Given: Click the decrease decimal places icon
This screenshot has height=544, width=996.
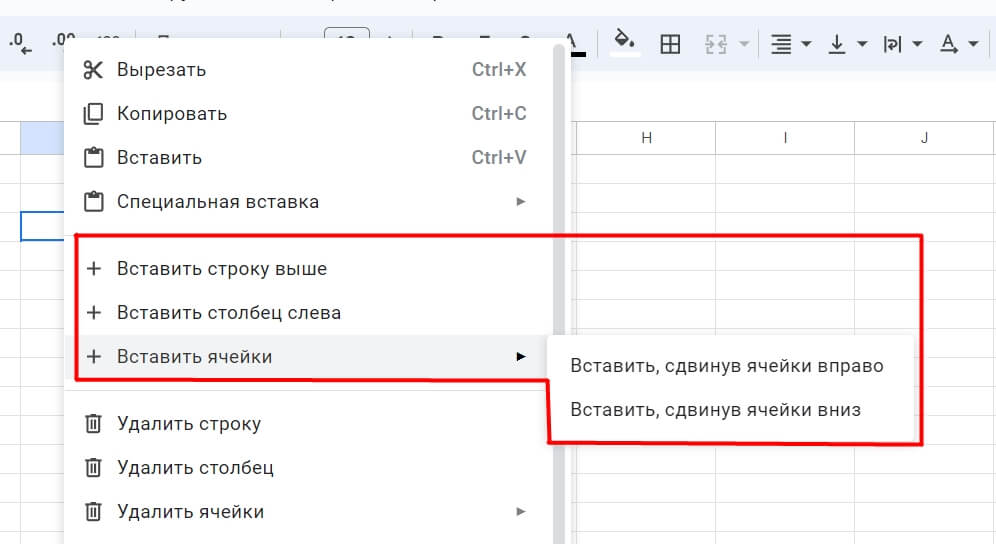Looking at the screenshot, I should (x=20, y=44).
